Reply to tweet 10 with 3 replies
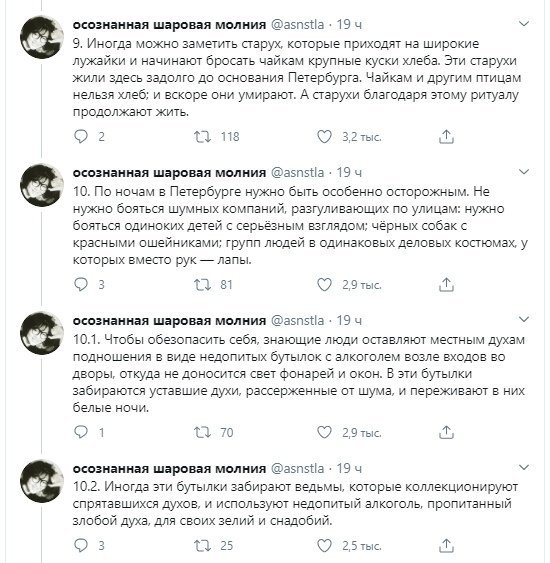This screenshot has width=550, height=563. click(x=81, y=285)
